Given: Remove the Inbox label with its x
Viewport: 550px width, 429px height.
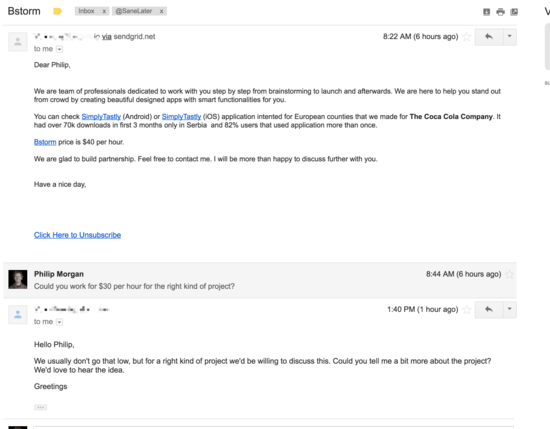Looking at the screenshot, I should 104,11.
